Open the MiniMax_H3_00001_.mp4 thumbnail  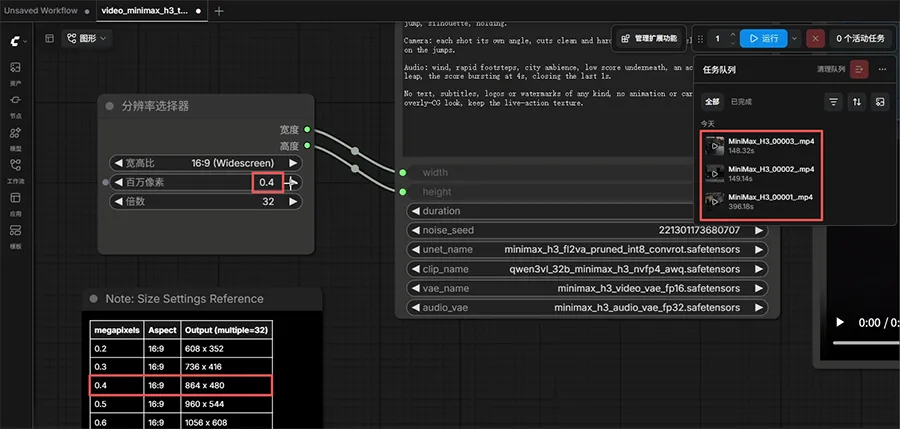click(x=715, y=202)
